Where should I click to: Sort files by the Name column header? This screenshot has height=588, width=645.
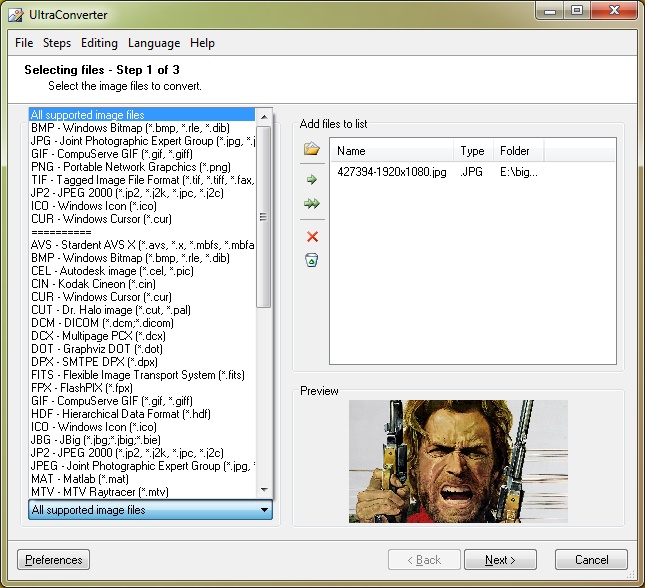pyautogui.click(x=392, y=151)
